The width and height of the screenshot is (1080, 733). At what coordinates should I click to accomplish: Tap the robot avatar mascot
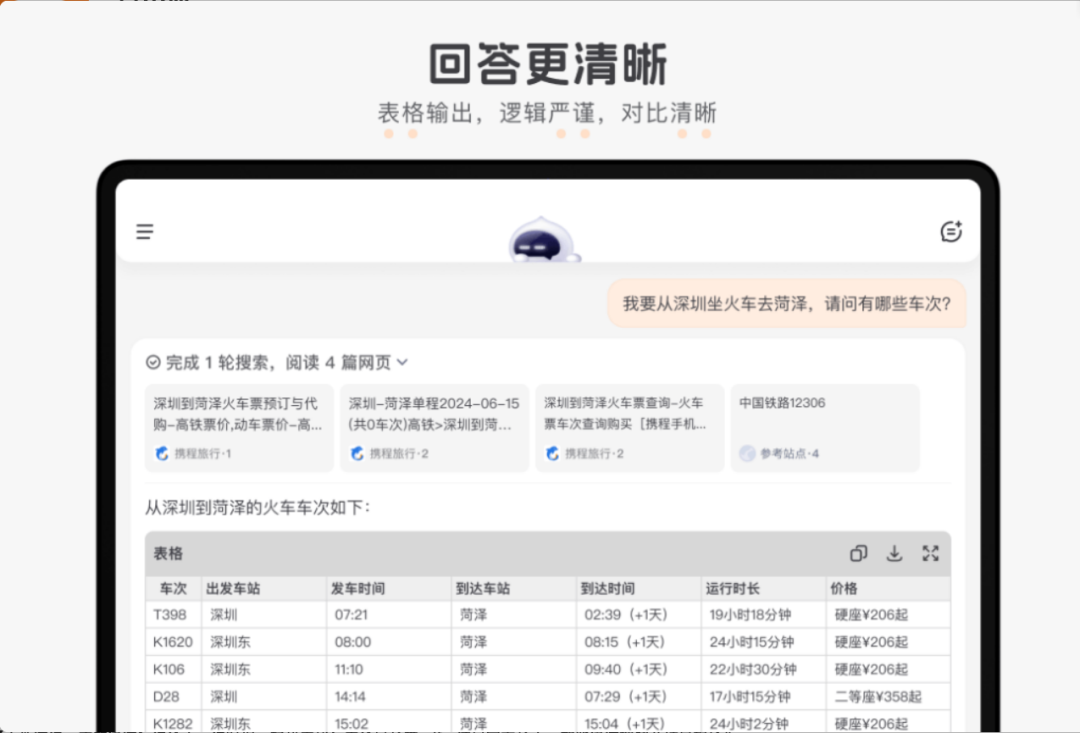544,239
